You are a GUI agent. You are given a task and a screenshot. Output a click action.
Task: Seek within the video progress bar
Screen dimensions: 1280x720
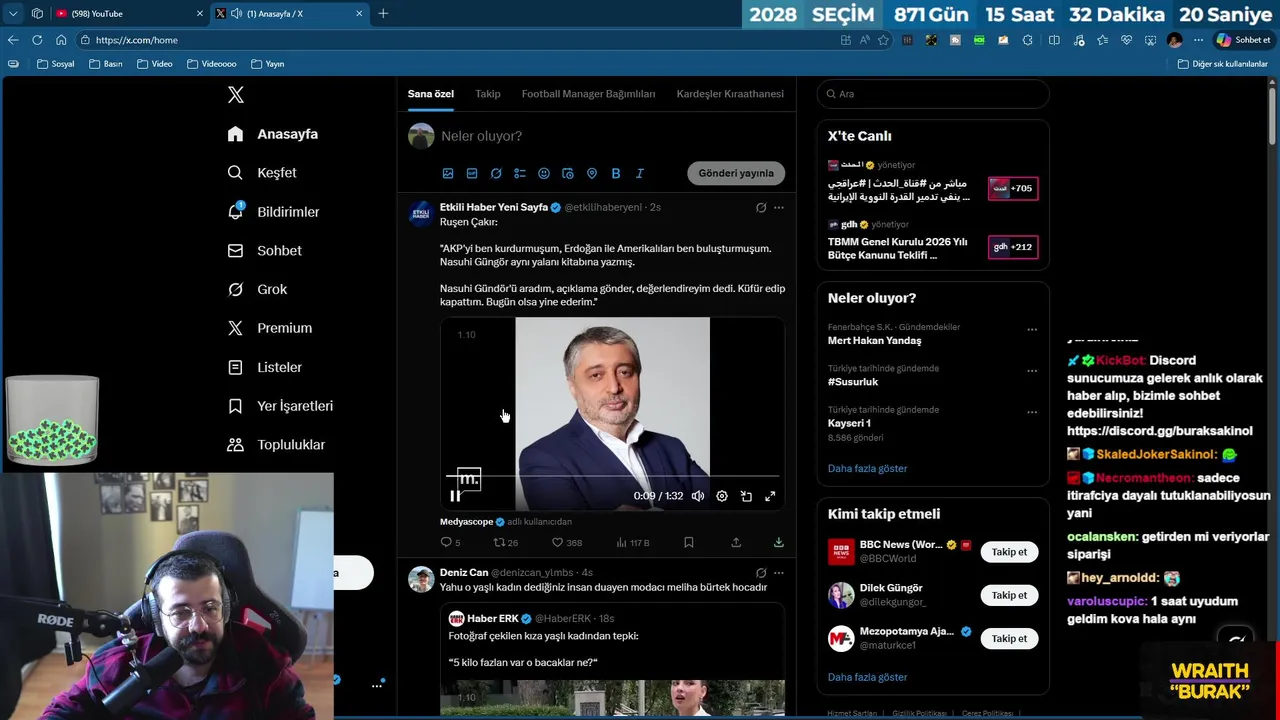pos(612,477)
